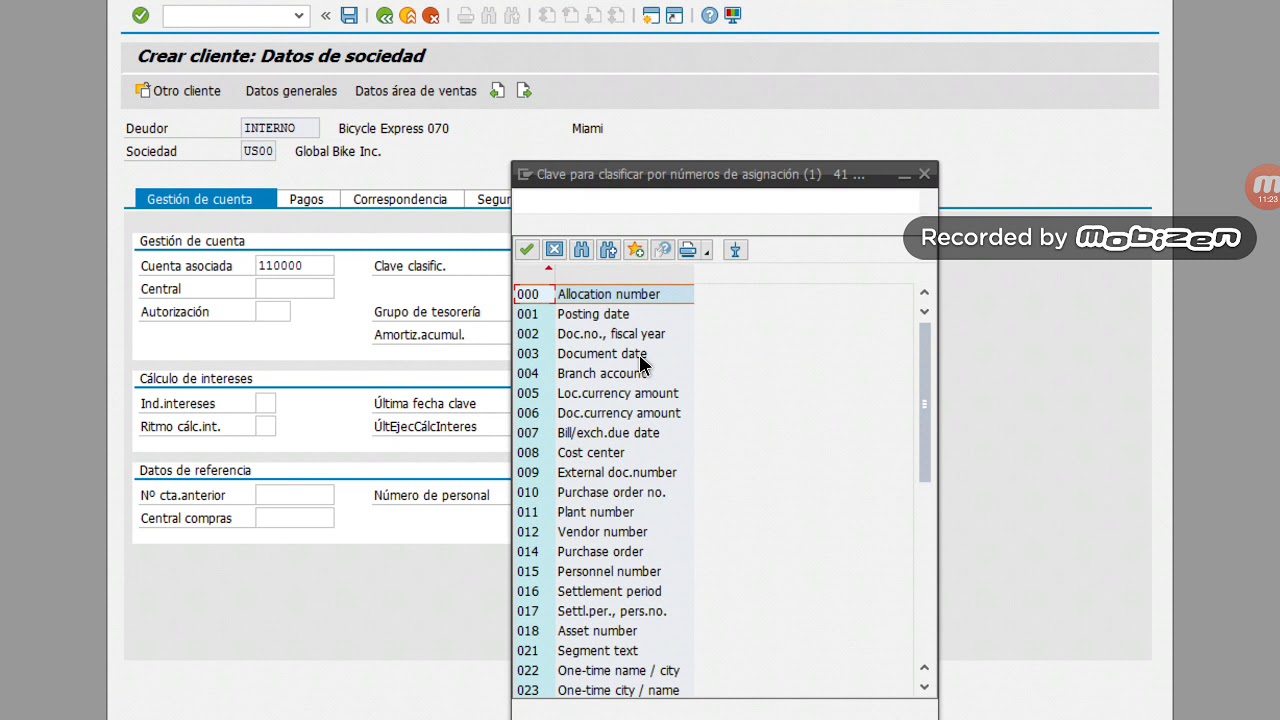The width and height of the screenshot is (1280, 720).
Task: Click the scroll-up arrow at list top
Action: [x=924, y=292]
